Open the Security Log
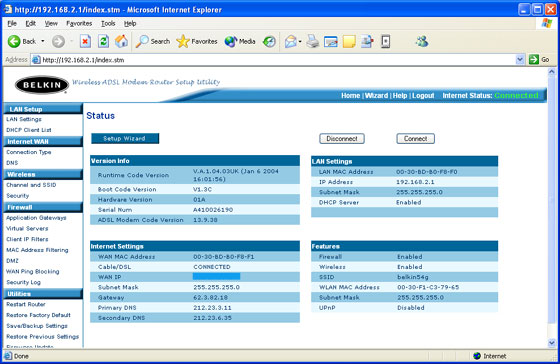The height and width of the screenshot is (364, 560). click(x=23, y=282)
